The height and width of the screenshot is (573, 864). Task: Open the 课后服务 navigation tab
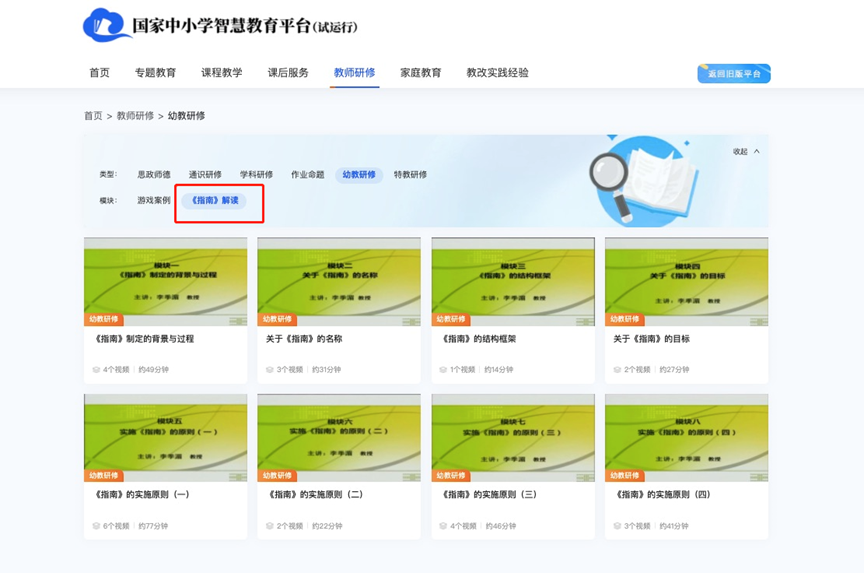(288, 73)
